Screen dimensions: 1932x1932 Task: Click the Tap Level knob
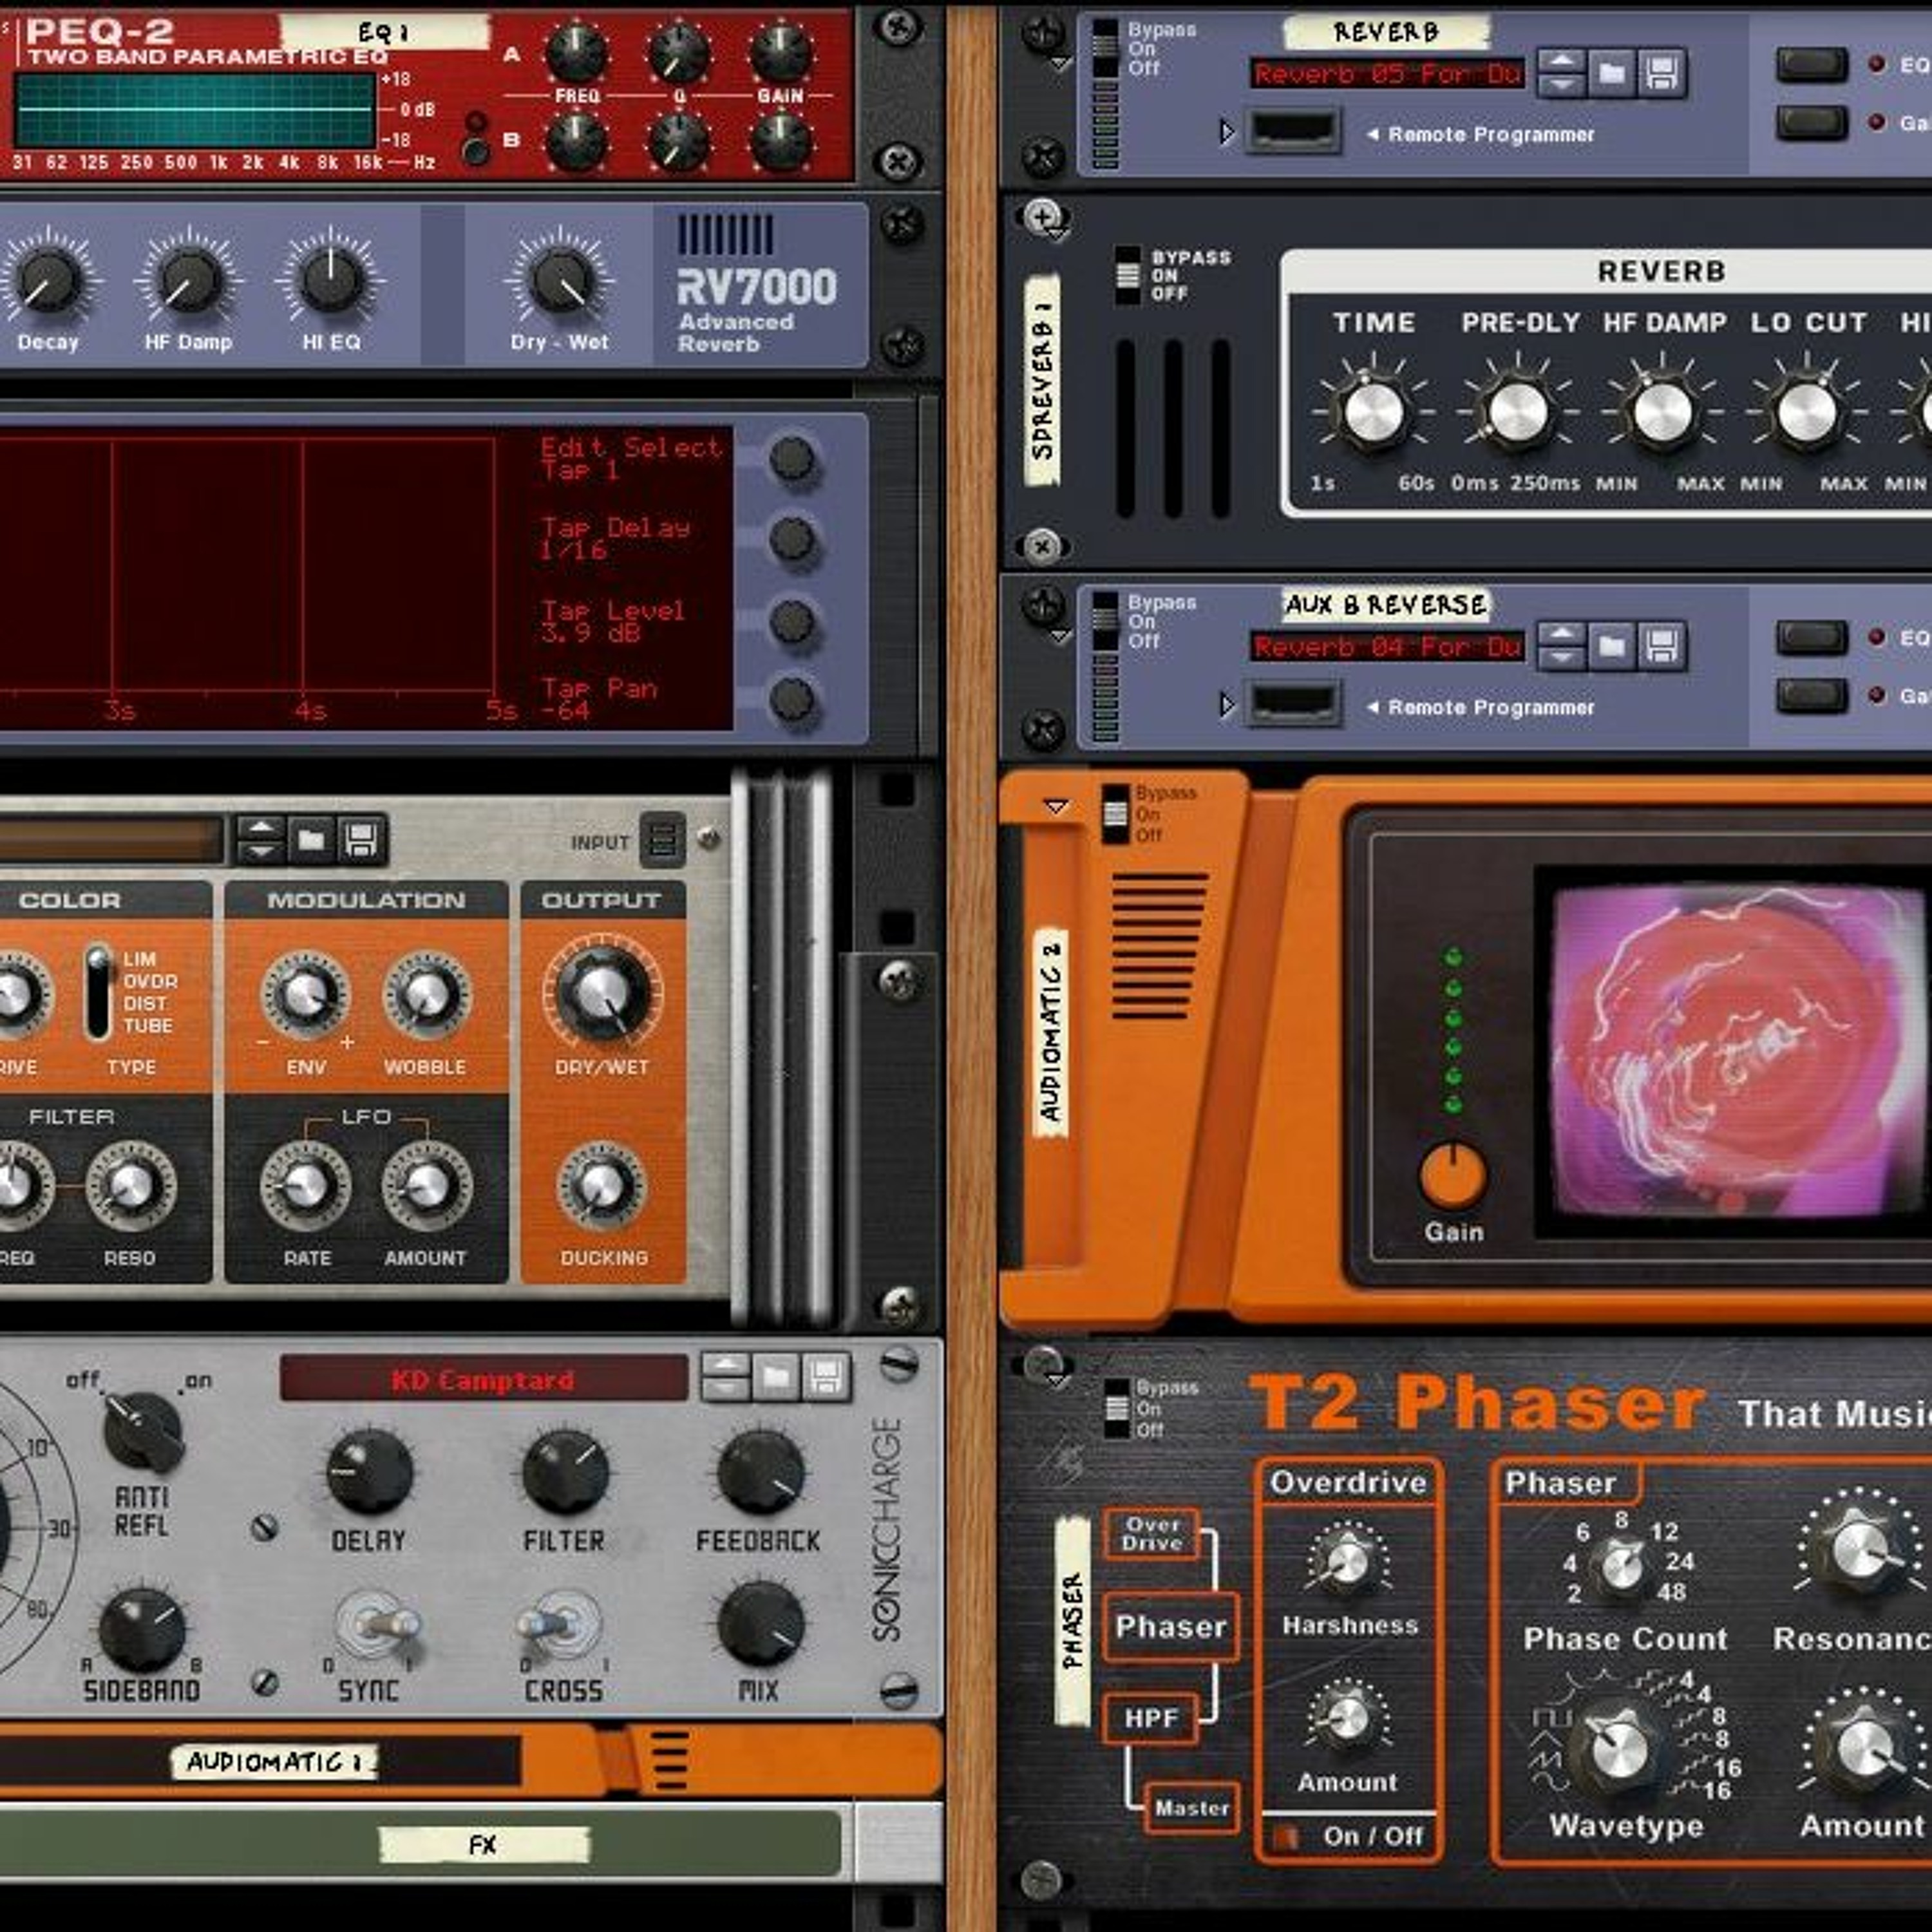[793, 621]
